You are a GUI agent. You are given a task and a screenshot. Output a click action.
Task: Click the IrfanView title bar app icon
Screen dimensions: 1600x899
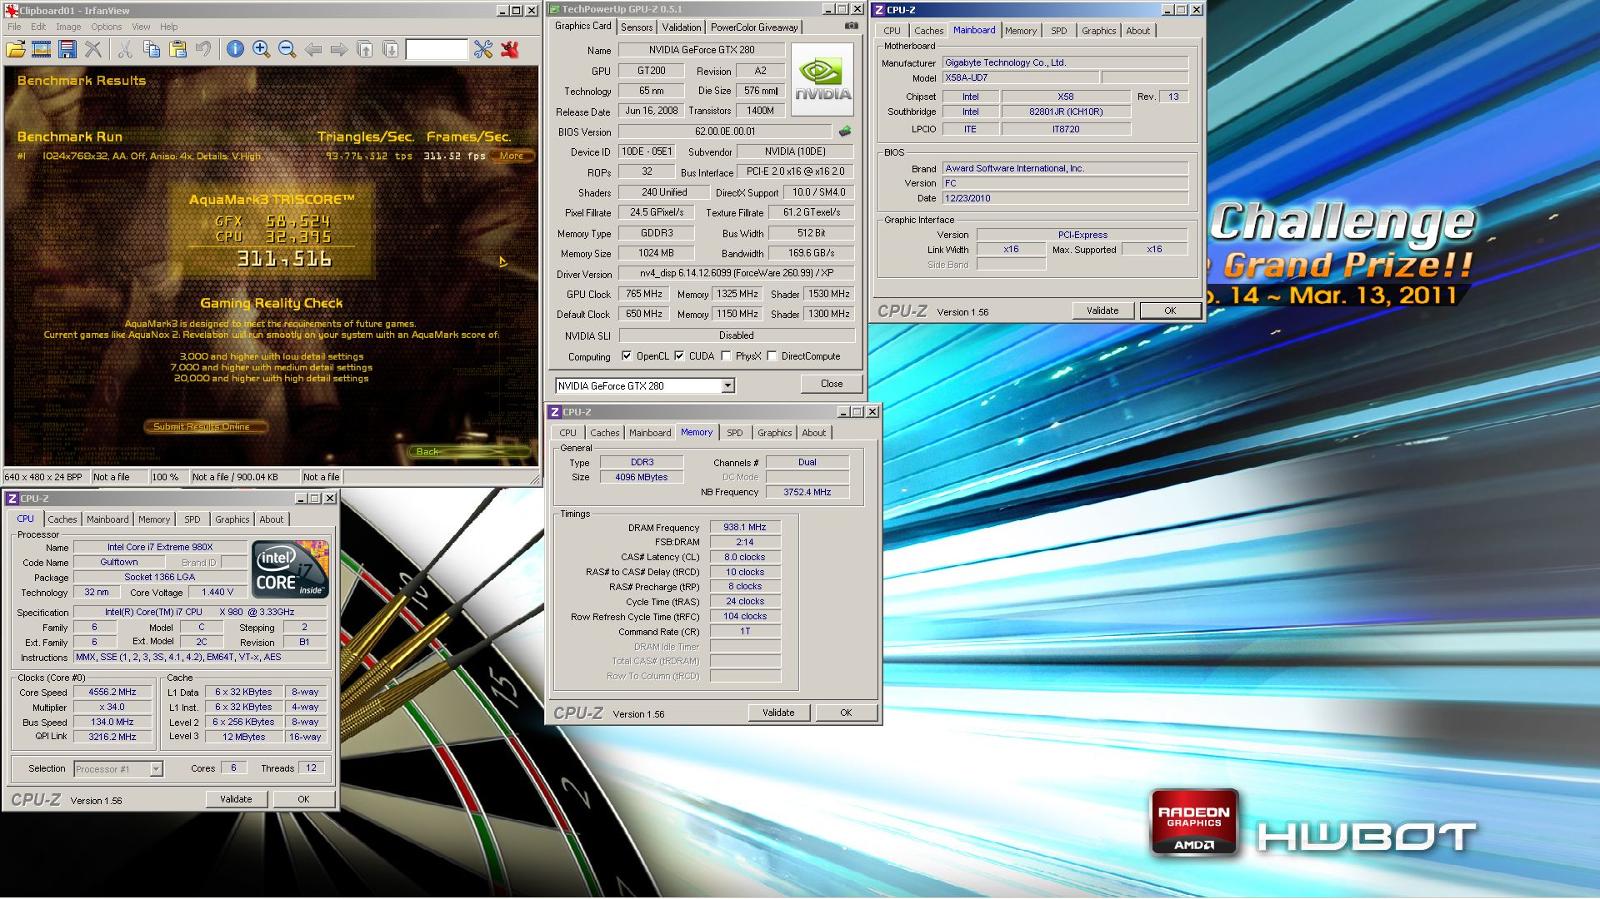click(11, 10)
